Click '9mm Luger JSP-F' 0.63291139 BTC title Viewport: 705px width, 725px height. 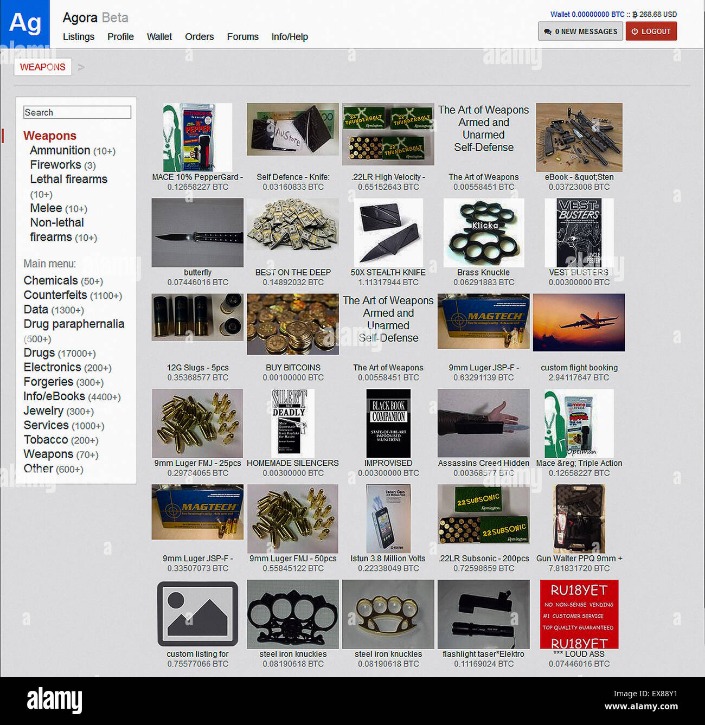pos(484,368)
